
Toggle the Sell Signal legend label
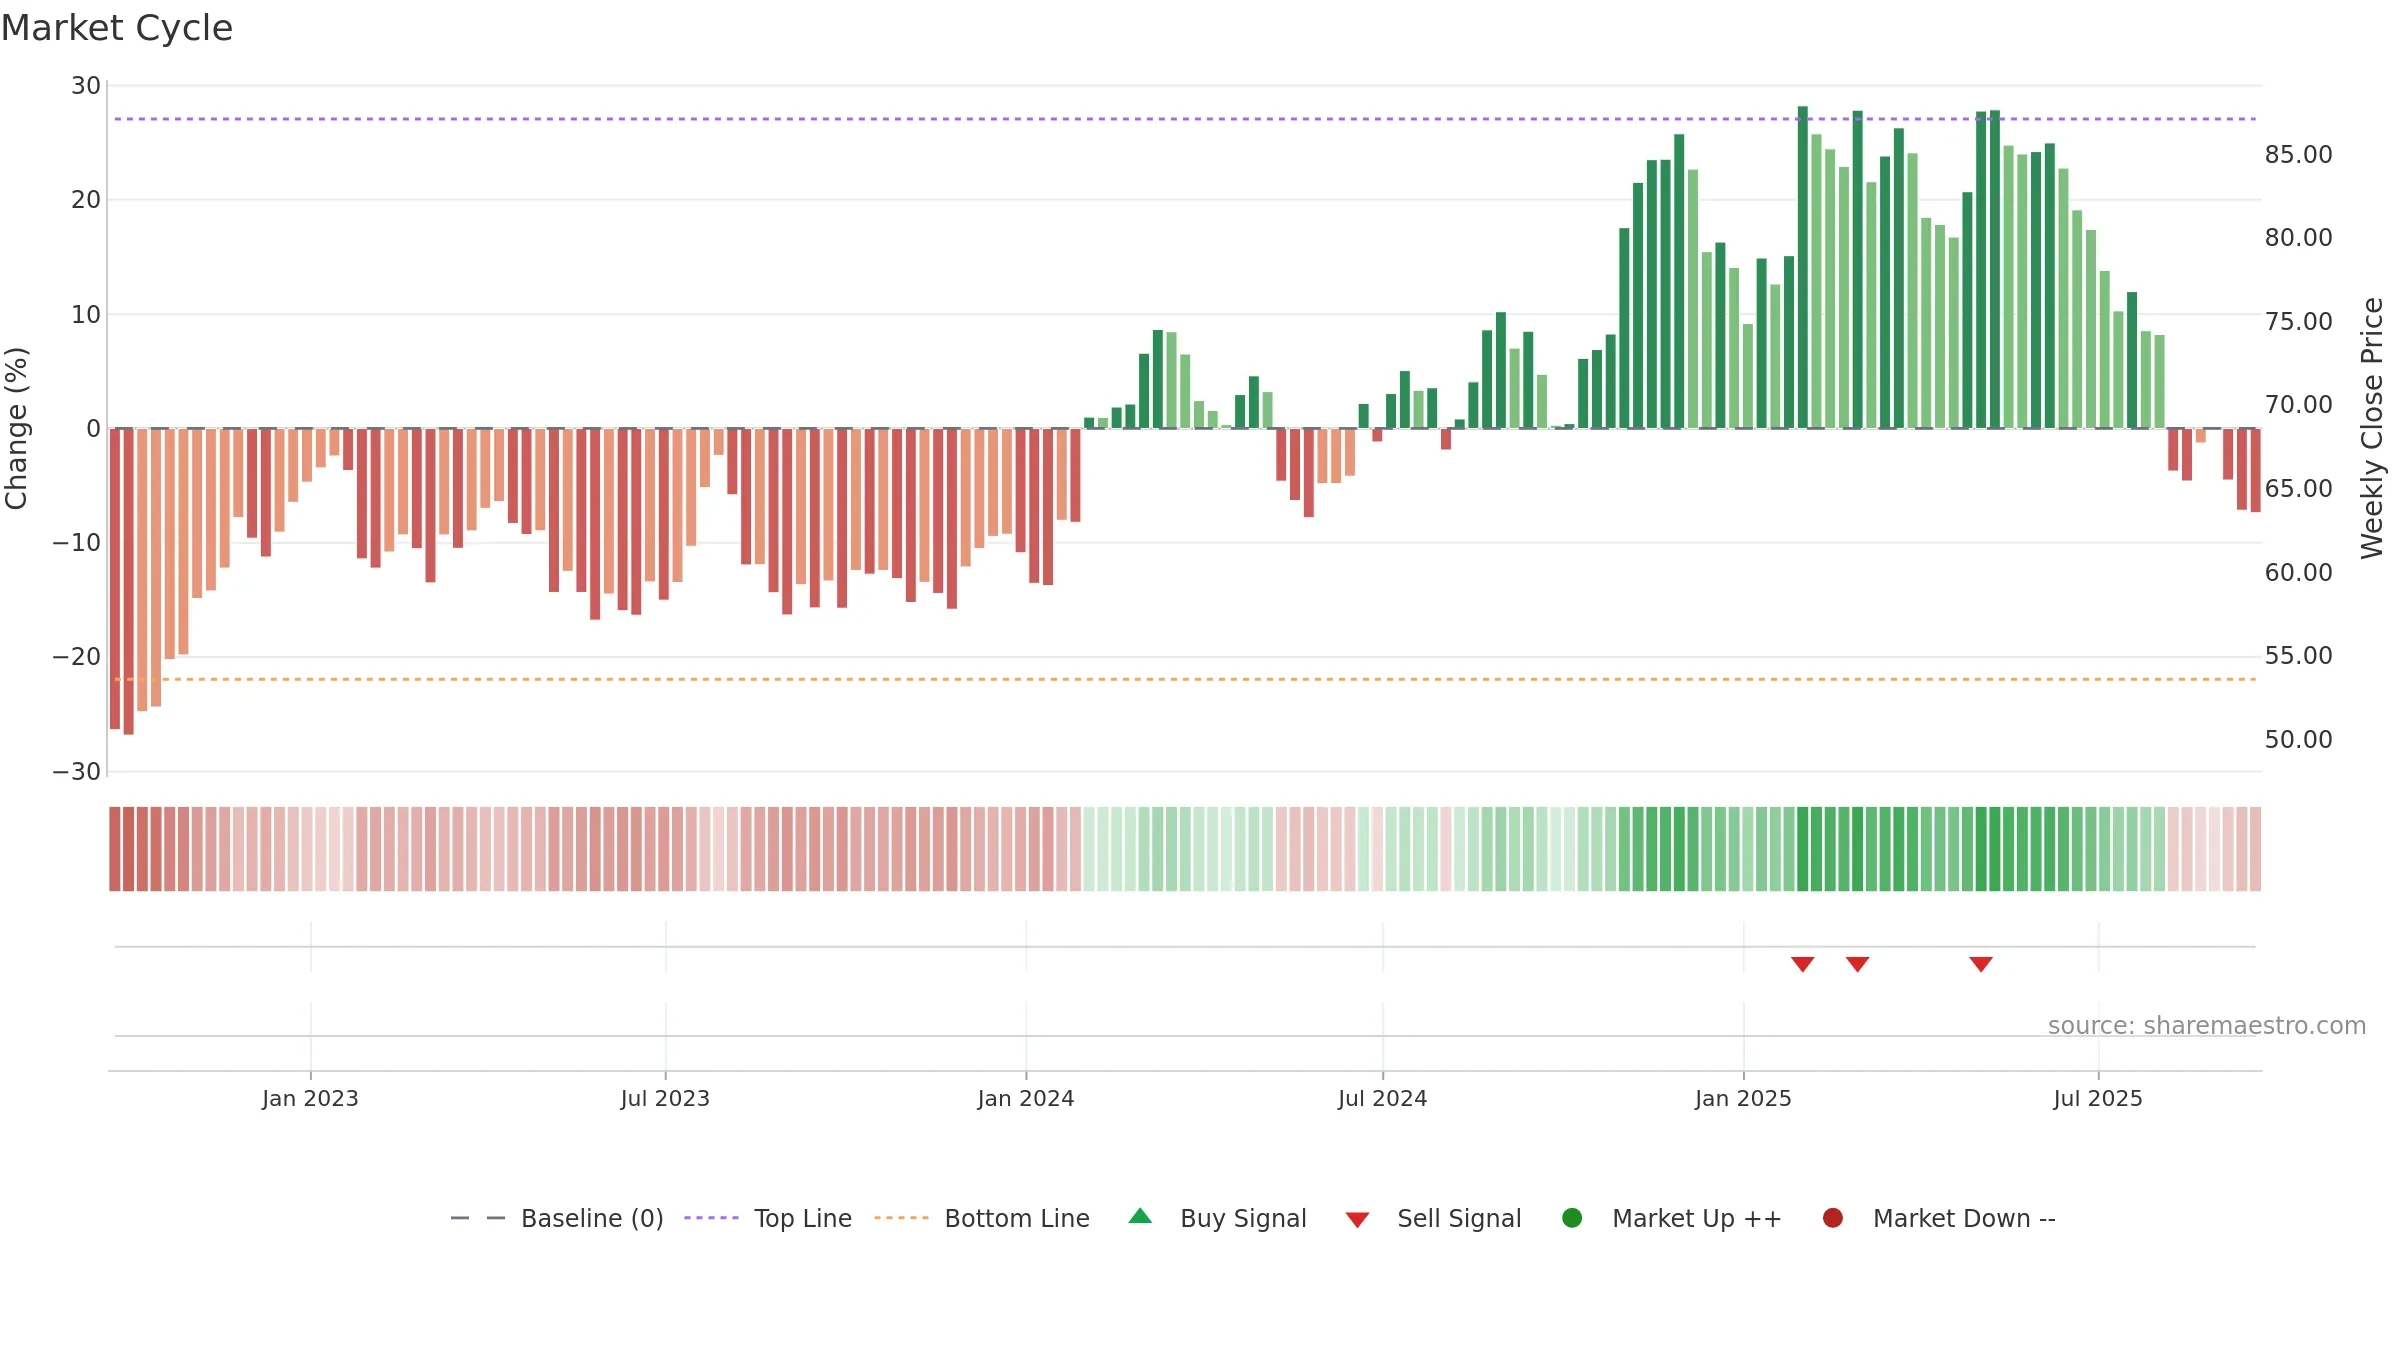[1459, 1218]
